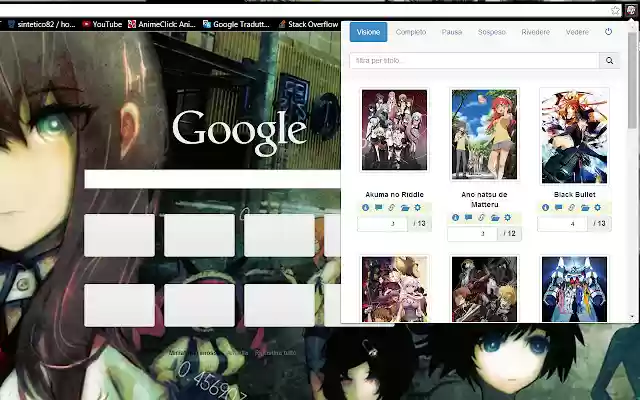The height and width of the screenshot is (400, 640).
Task: Open settings gear for Black Bullet
Action: point(598,208)
